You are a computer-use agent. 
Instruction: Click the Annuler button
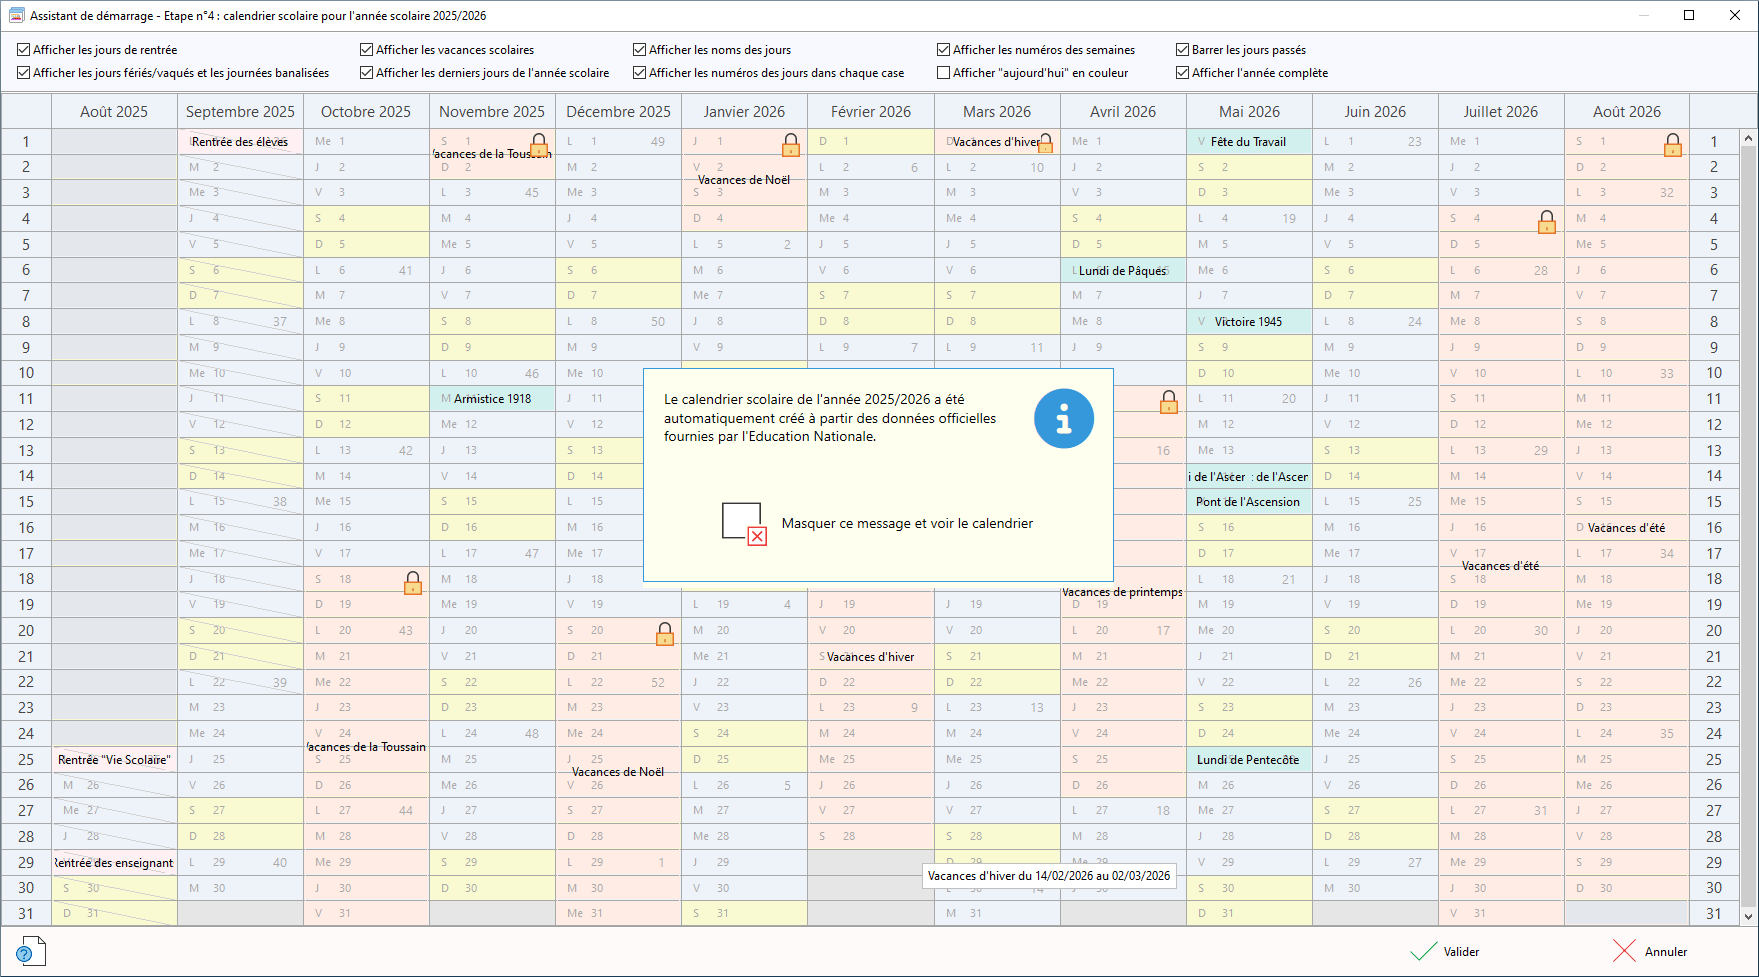(1650, 951)
